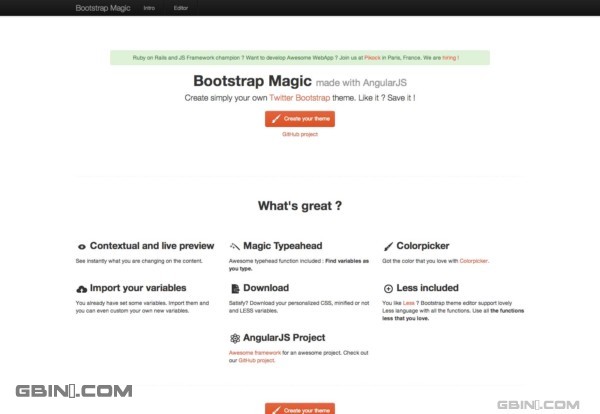Click the Magic Typeahead heading
The width and height of the screenshot is (600, 414).
(283, 246)
